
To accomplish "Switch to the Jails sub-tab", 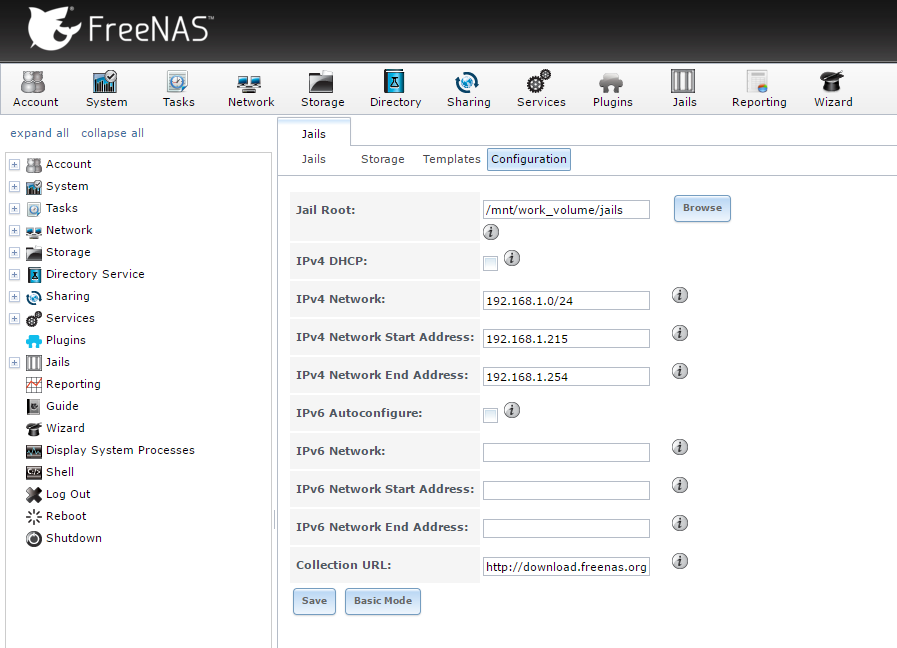I will tap(313, 159).
